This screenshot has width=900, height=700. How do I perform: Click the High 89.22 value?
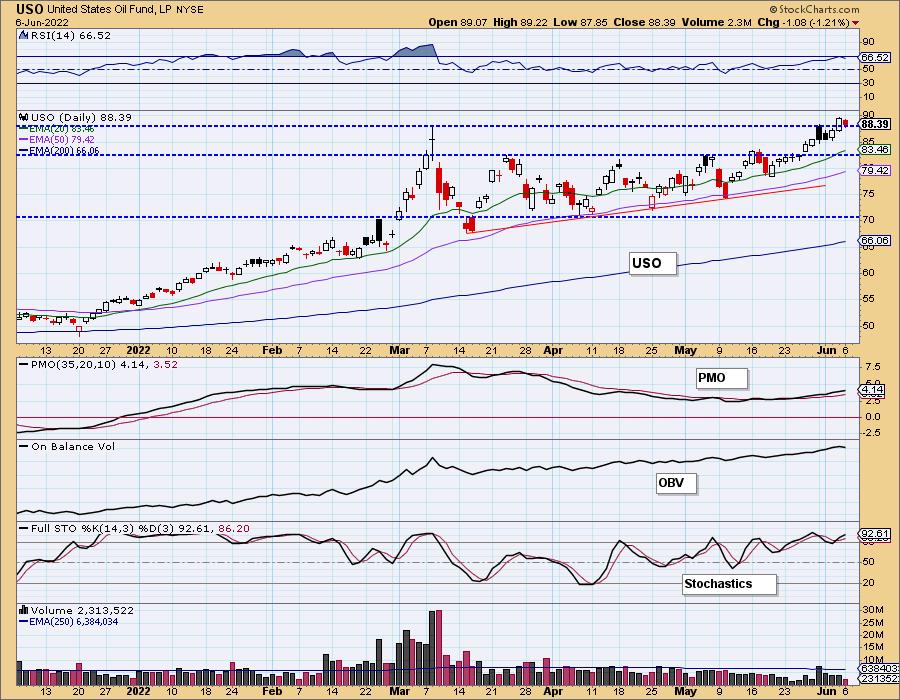[x=520, y=22]
